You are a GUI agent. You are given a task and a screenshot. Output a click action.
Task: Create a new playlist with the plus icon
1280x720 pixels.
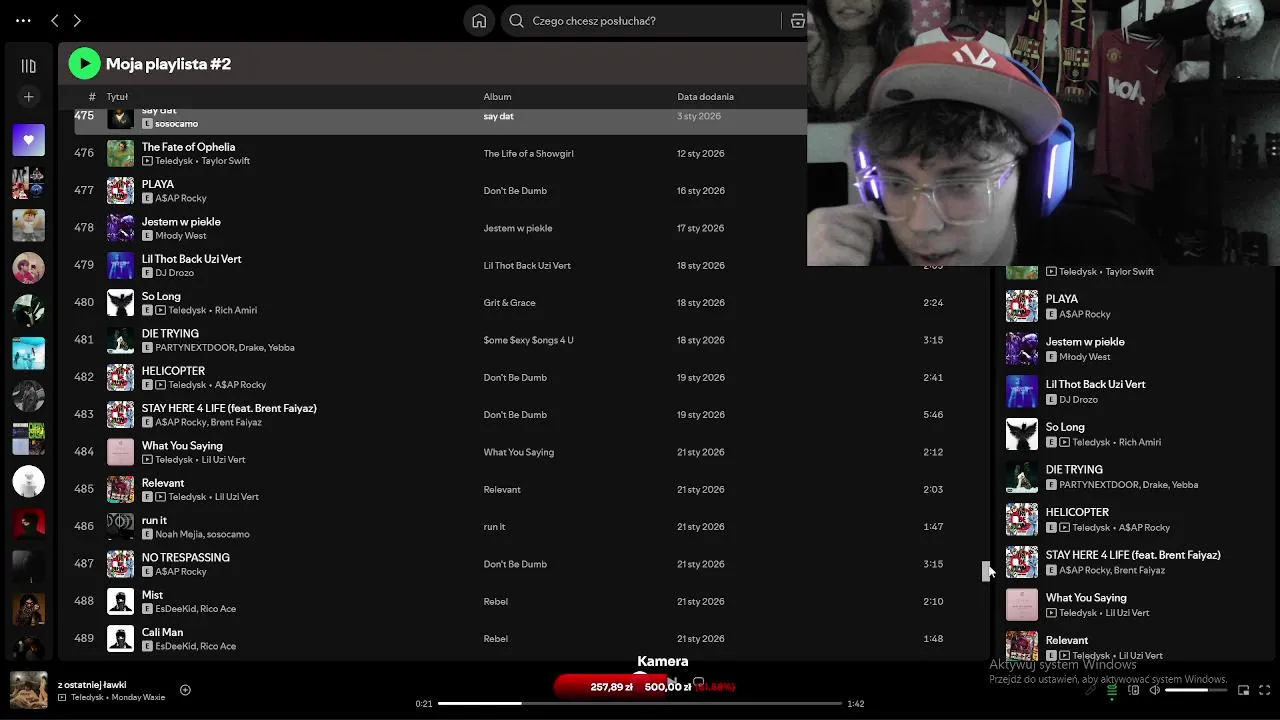pos(28,97)
